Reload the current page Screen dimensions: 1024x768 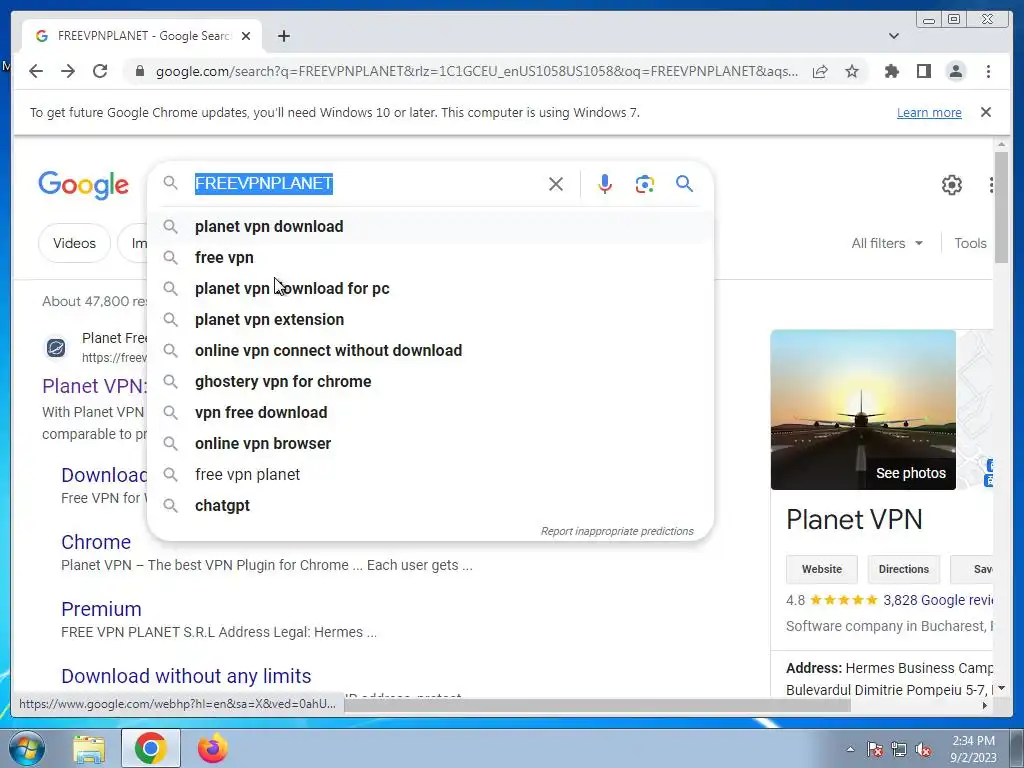pos(100,71)
